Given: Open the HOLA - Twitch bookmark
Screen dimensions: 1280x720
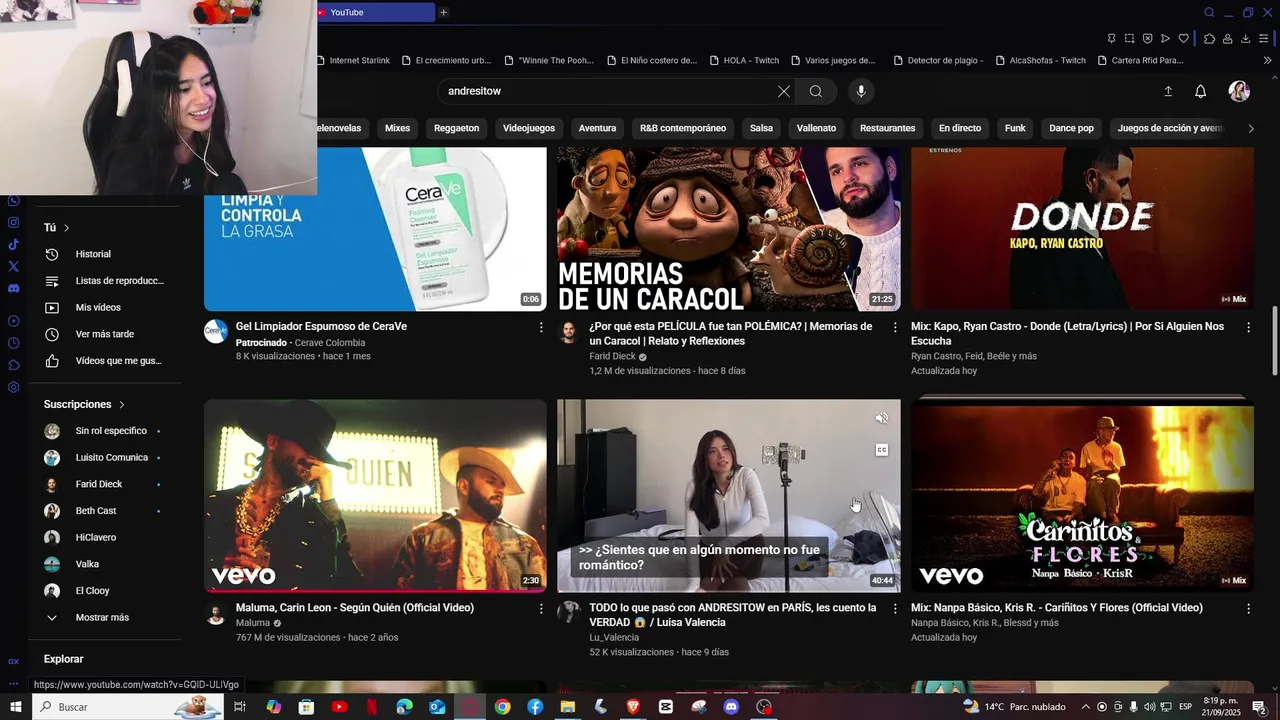Looking at the screenshot, I should coord(744,60).
